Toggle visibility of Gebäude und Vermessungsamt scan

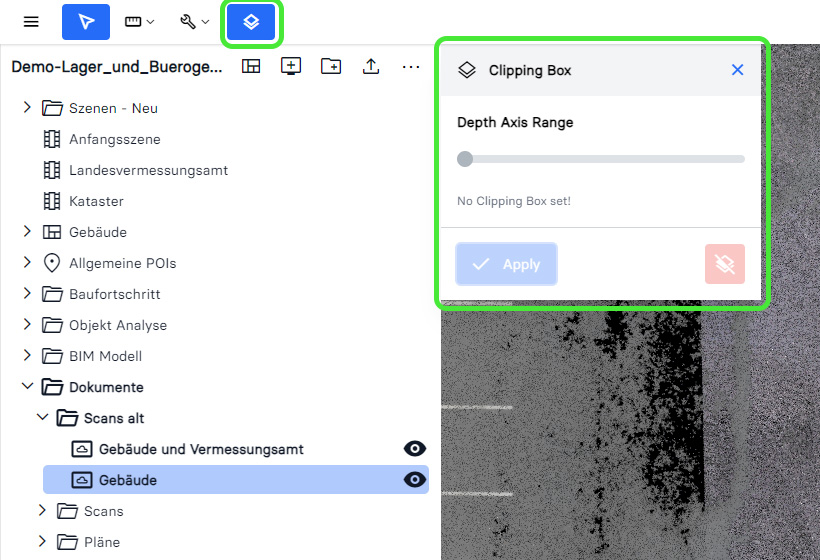pos(414,449)
